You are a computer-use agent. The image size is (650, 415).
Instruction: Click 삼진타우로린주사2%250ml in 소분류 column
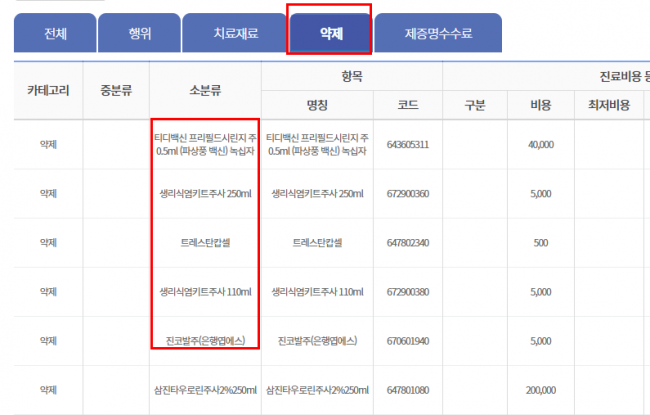pyautogui.click(x=205, y=390)
